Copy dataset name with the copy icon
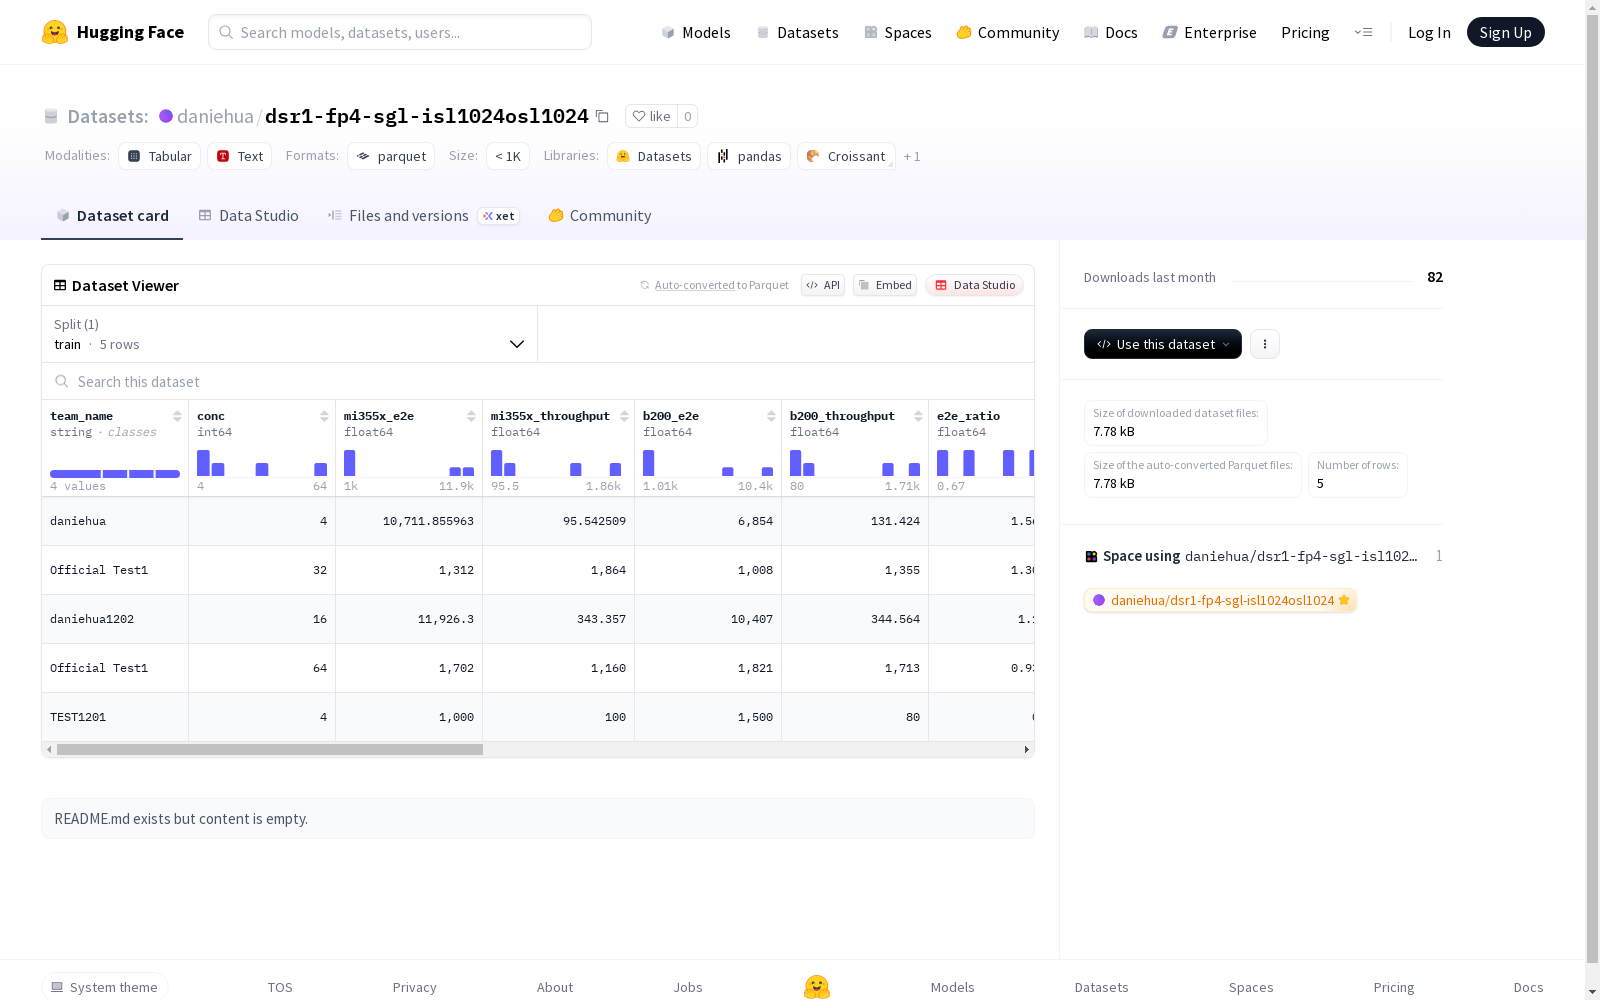 pyautogui.click(x=602, y=116)
